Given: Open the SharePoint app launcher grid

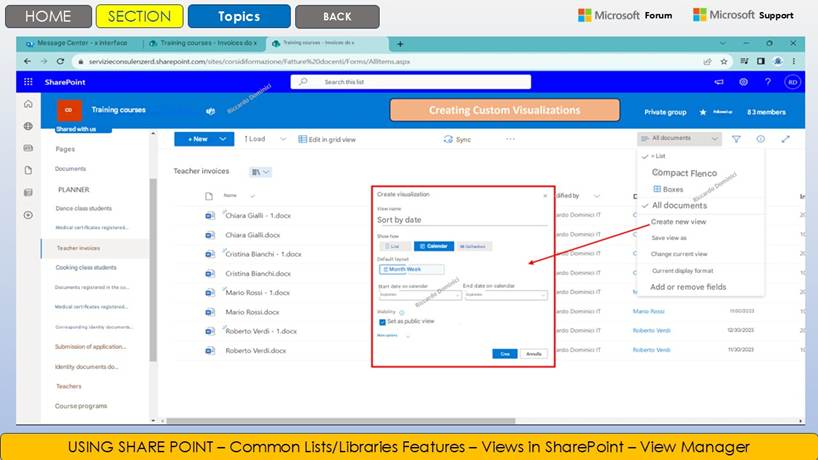Looking at the screenshot, I should [x=28, y=82].
